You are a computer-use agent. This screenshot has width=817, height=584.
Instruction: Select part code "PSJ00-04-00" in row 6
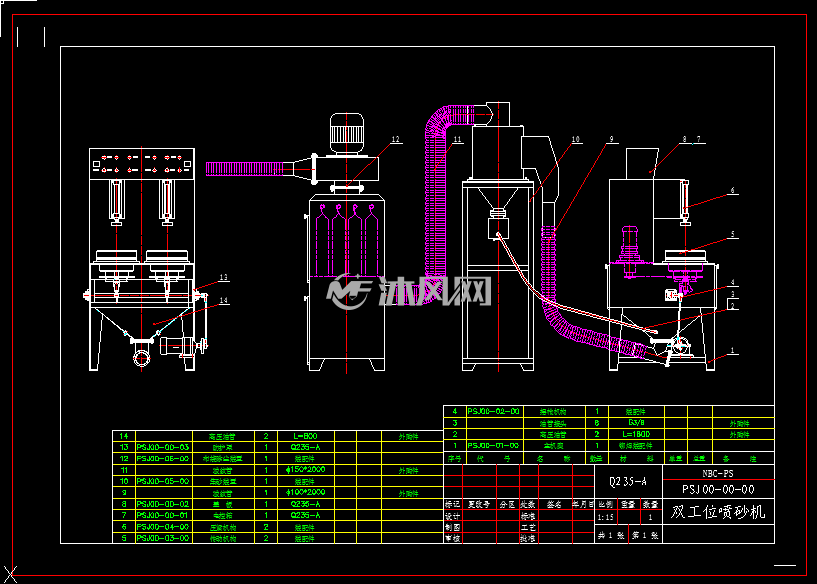pyautogui.click(x=163, y=527)
